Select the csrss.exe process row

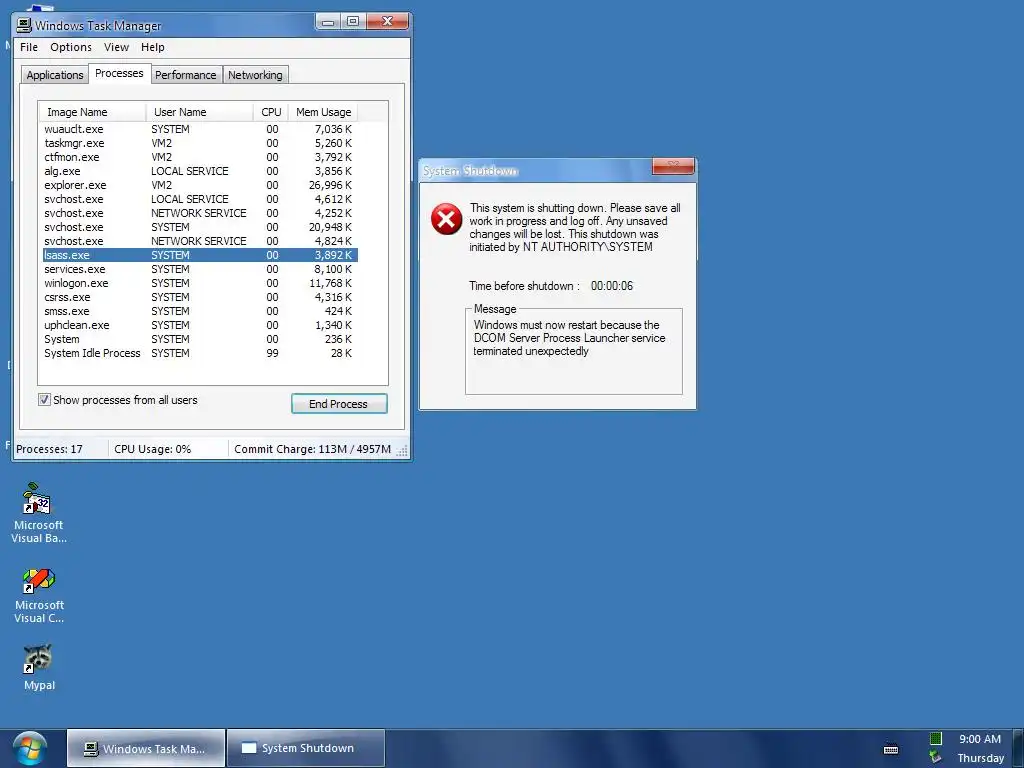(199, 297)
